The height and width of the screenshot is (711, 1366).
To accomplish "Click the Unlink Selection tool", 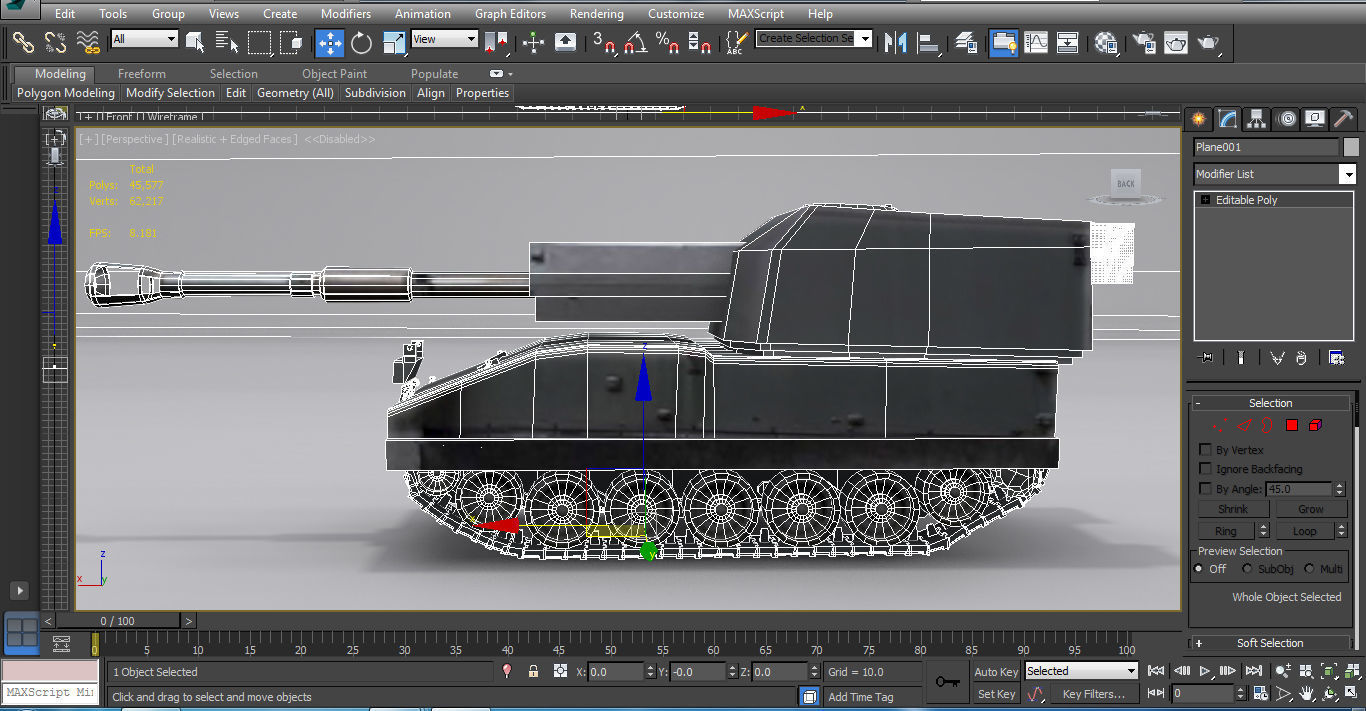I will coord(56,42).
